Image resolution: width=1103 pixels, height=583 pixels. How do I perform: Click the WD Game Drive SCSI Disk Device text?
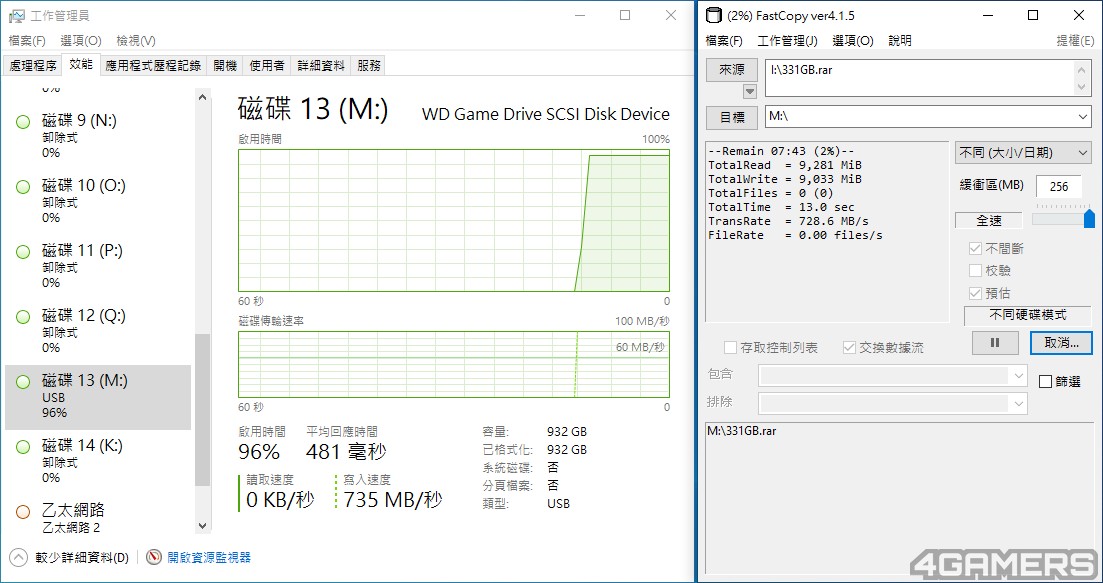(545, 115)
